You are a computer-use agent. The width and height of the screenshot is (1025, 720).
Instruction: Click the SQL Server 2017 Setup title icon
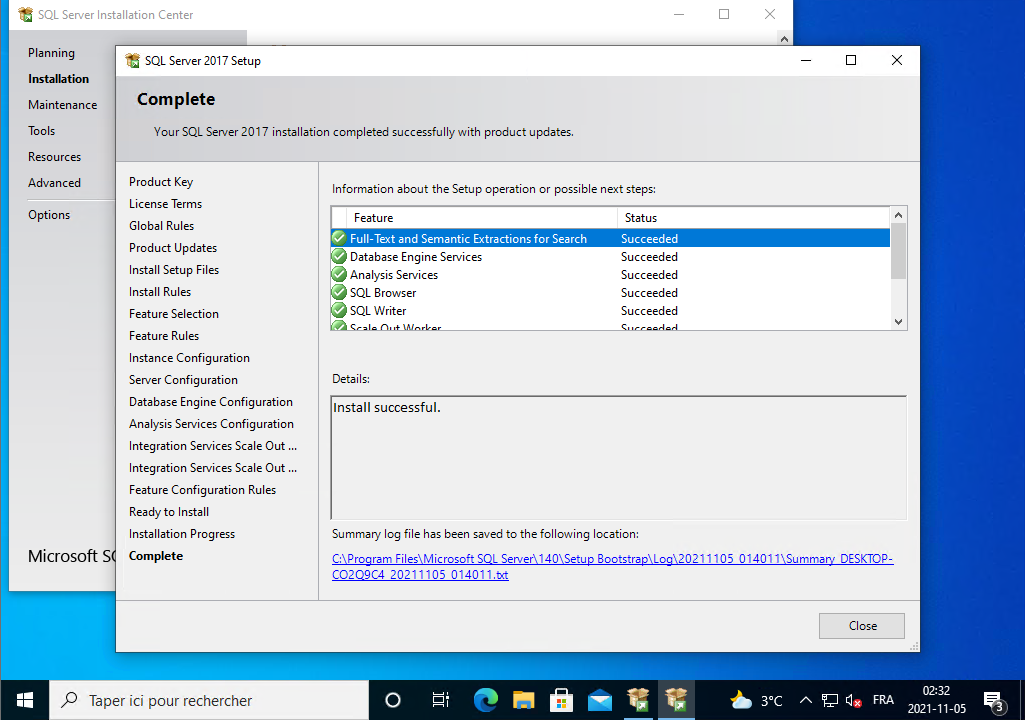132,61
